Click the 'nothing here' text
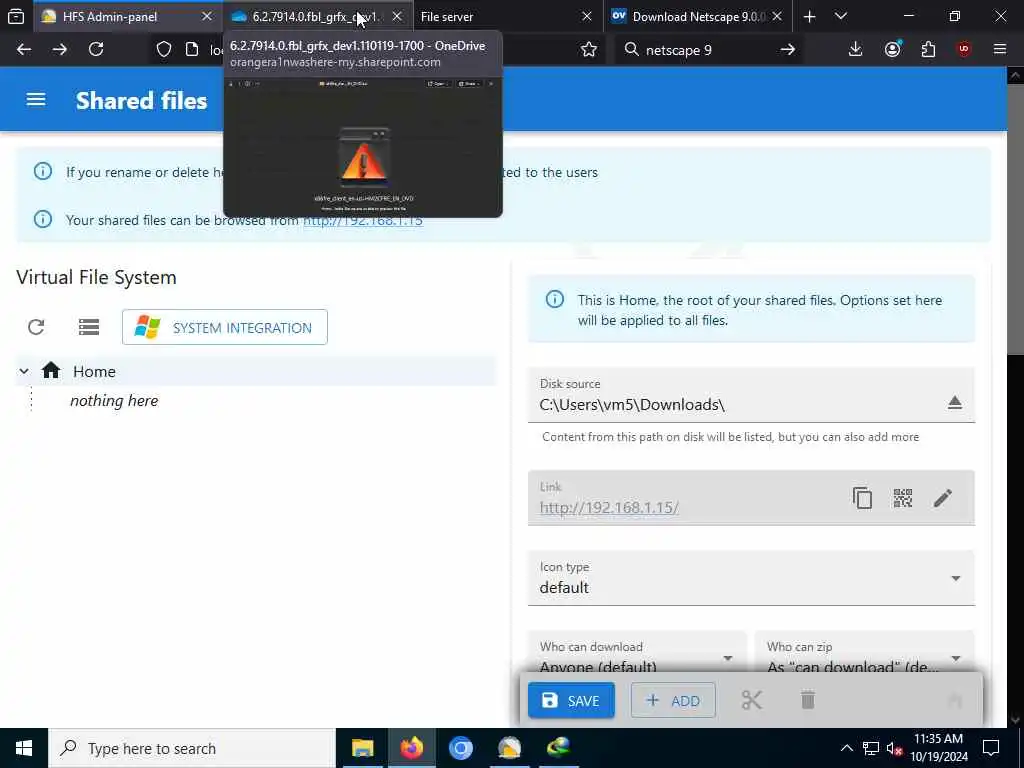This screenshot has width=1024, height=768. 114,400
